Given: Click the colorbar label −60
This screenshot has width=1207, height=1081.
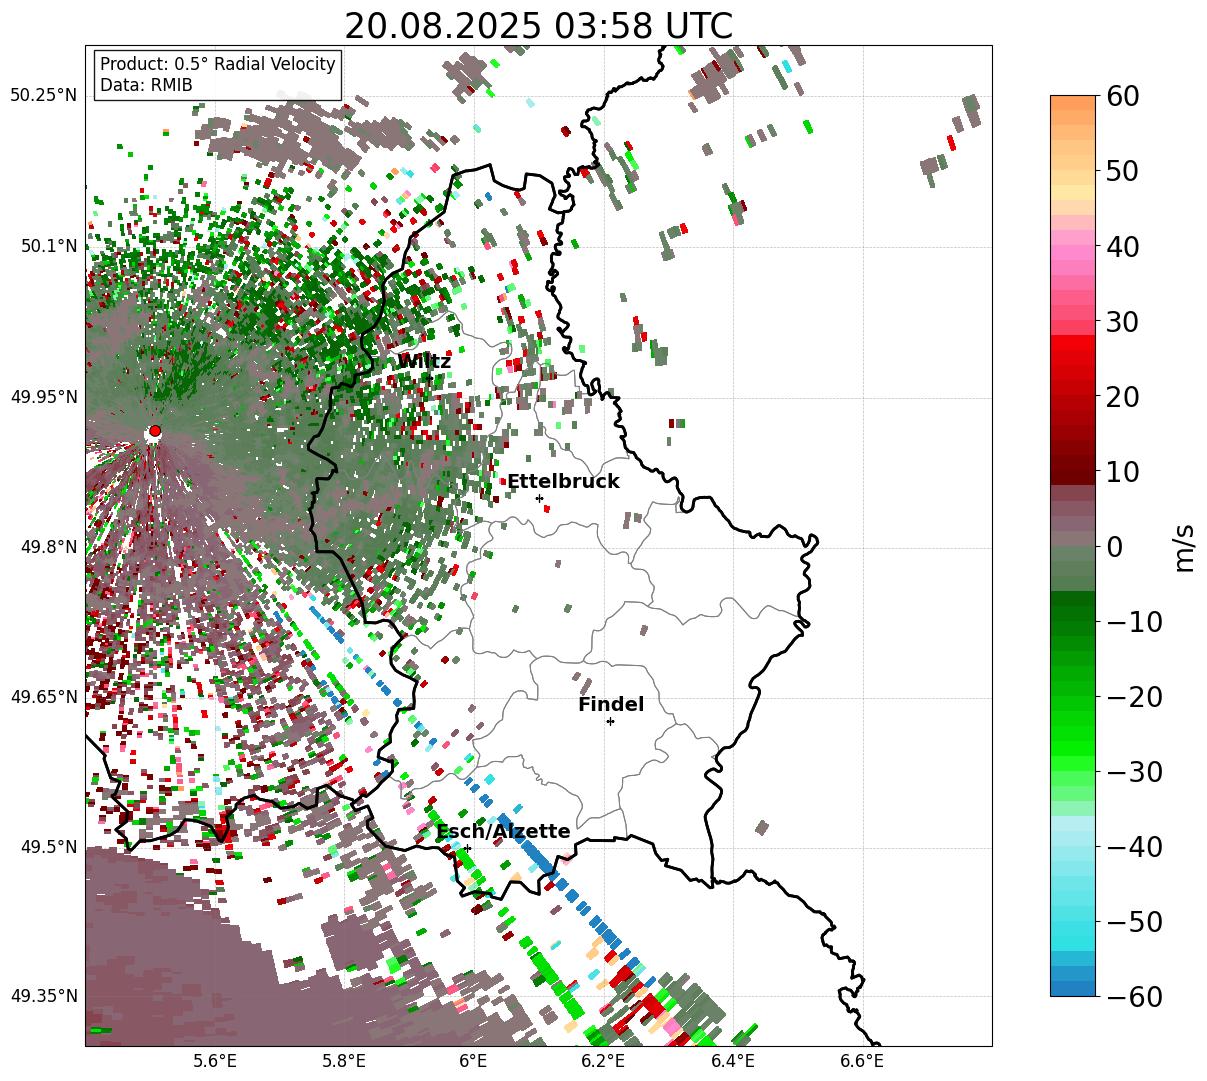Looking at the screenshot, I should pos(1134,996).
